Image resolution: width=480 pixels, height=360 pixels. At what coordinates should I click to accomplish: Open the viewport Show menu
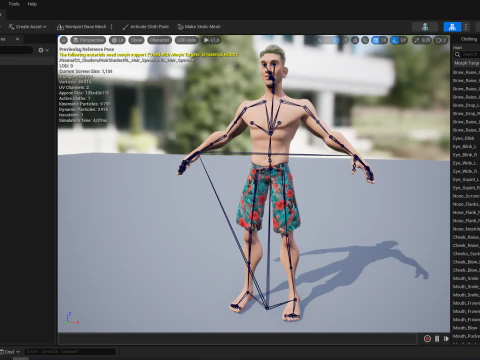(x=136, y=40)
